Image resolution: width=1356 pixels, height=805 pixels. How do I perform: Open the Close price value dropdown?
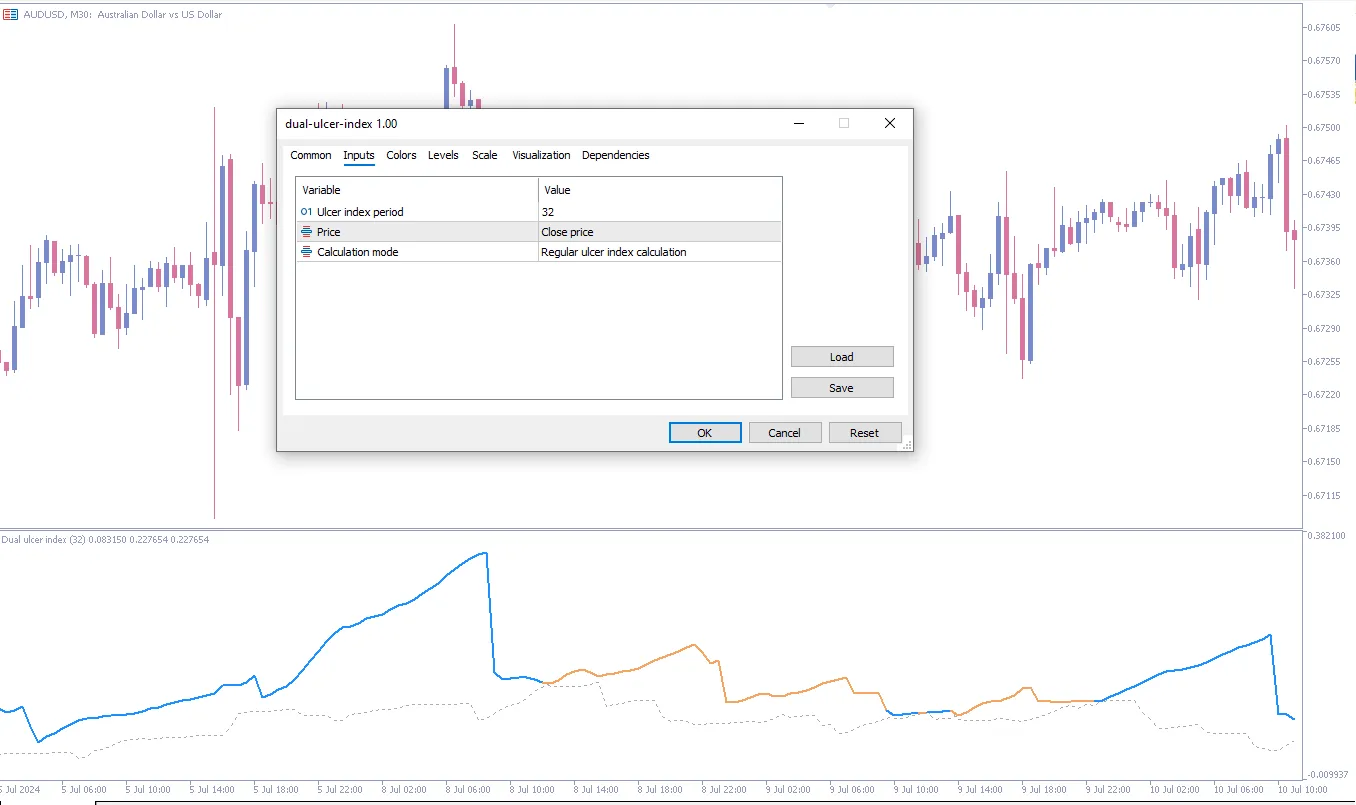click(659, 232)
